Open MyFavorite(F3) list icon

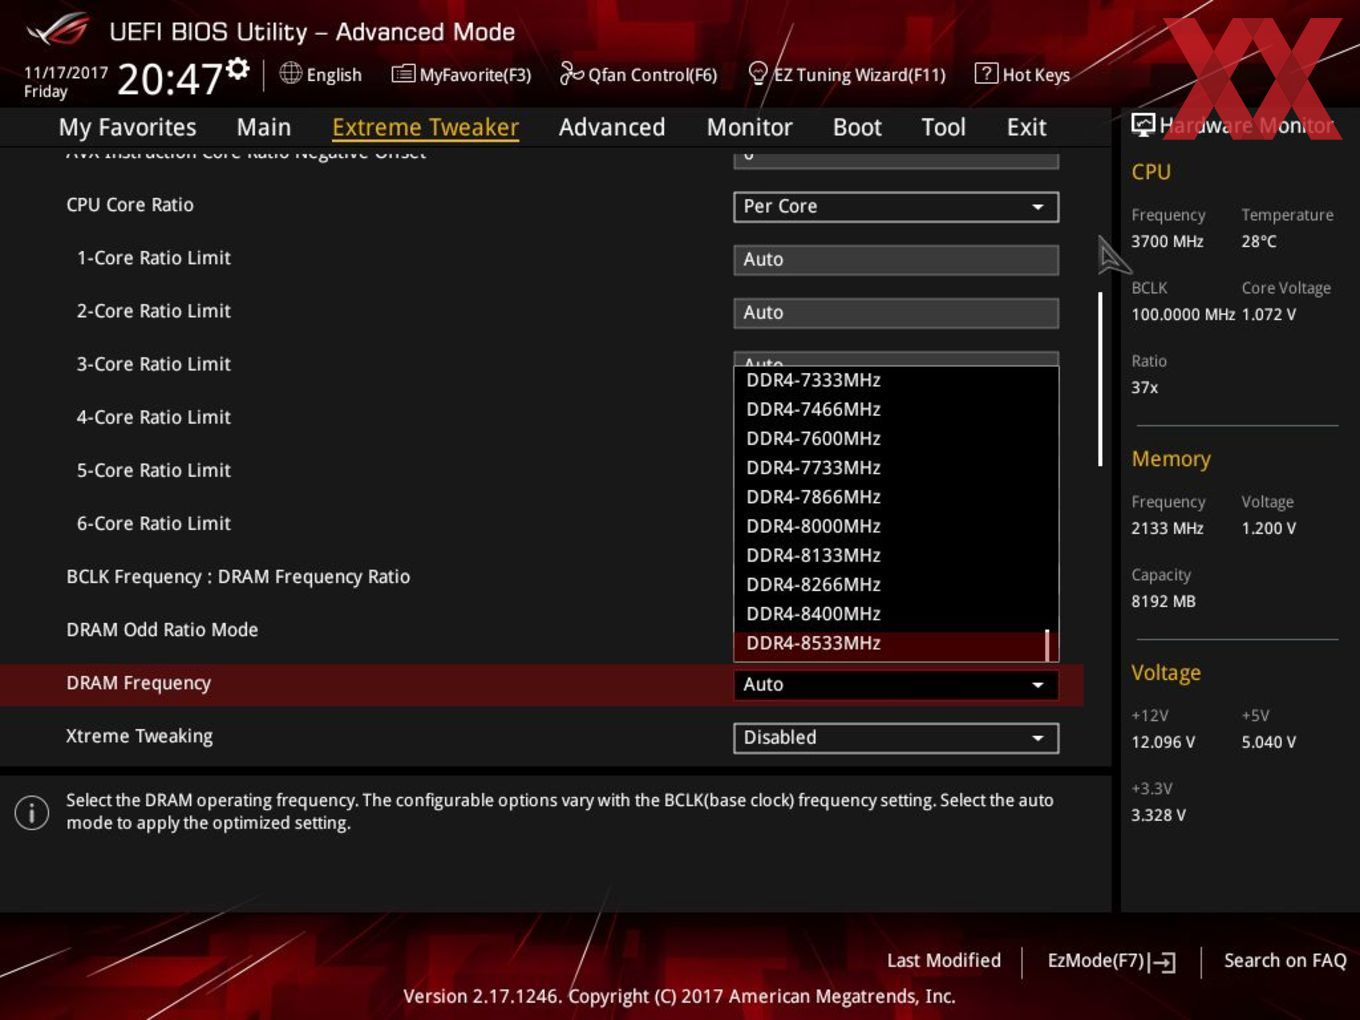(x=403, y=73)
